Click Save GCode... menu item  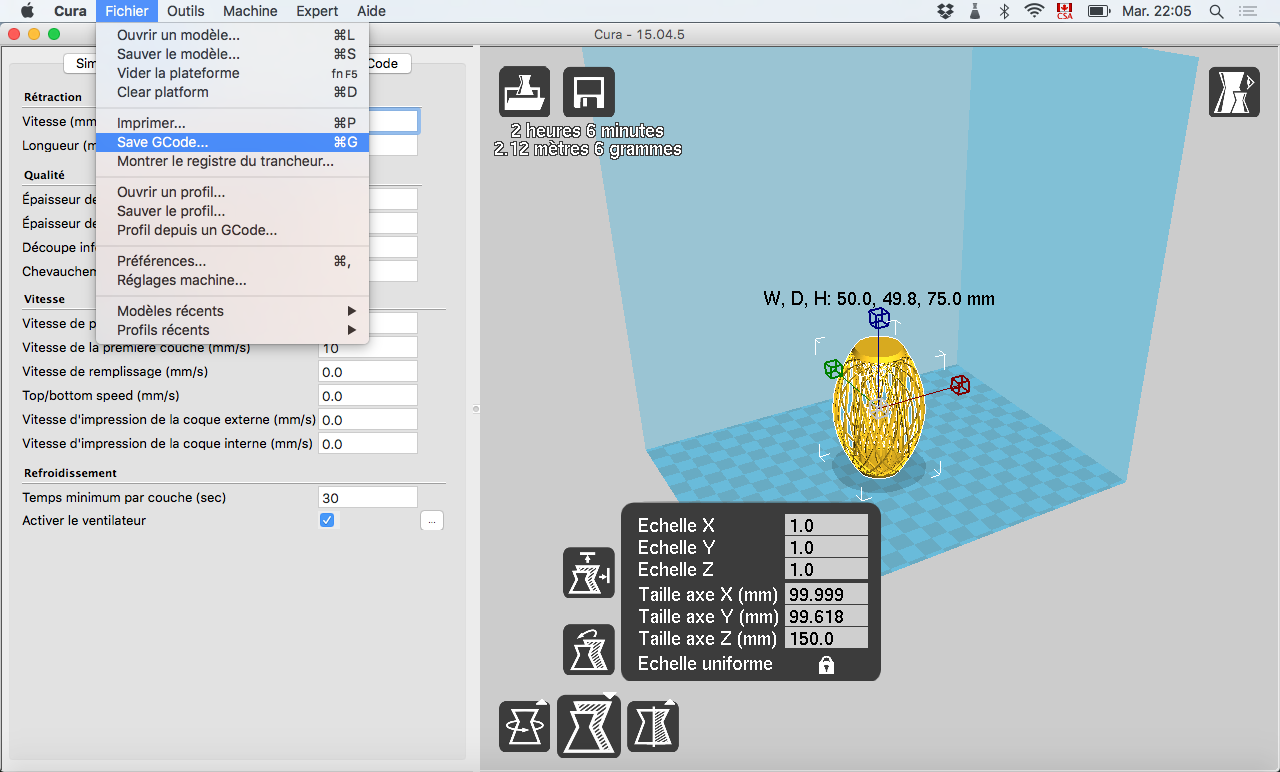[x=232, y=142]
